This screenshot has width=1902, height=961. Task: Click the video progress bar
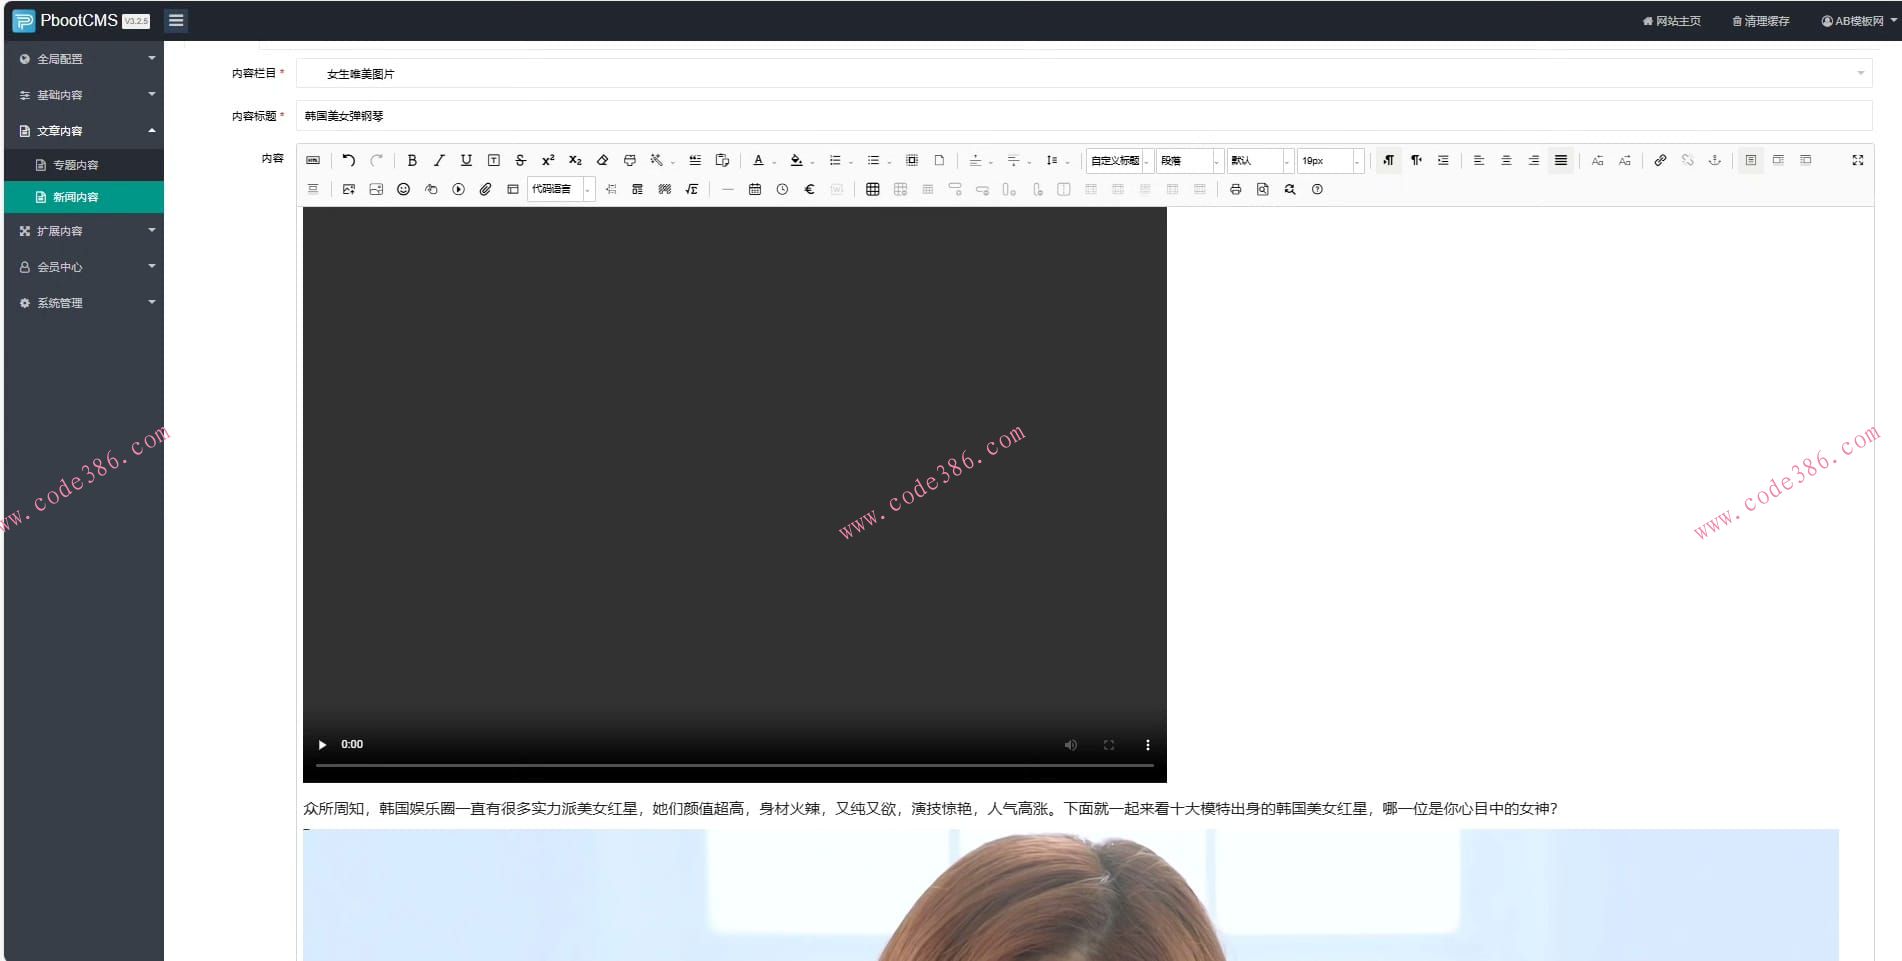coord(734,765)
